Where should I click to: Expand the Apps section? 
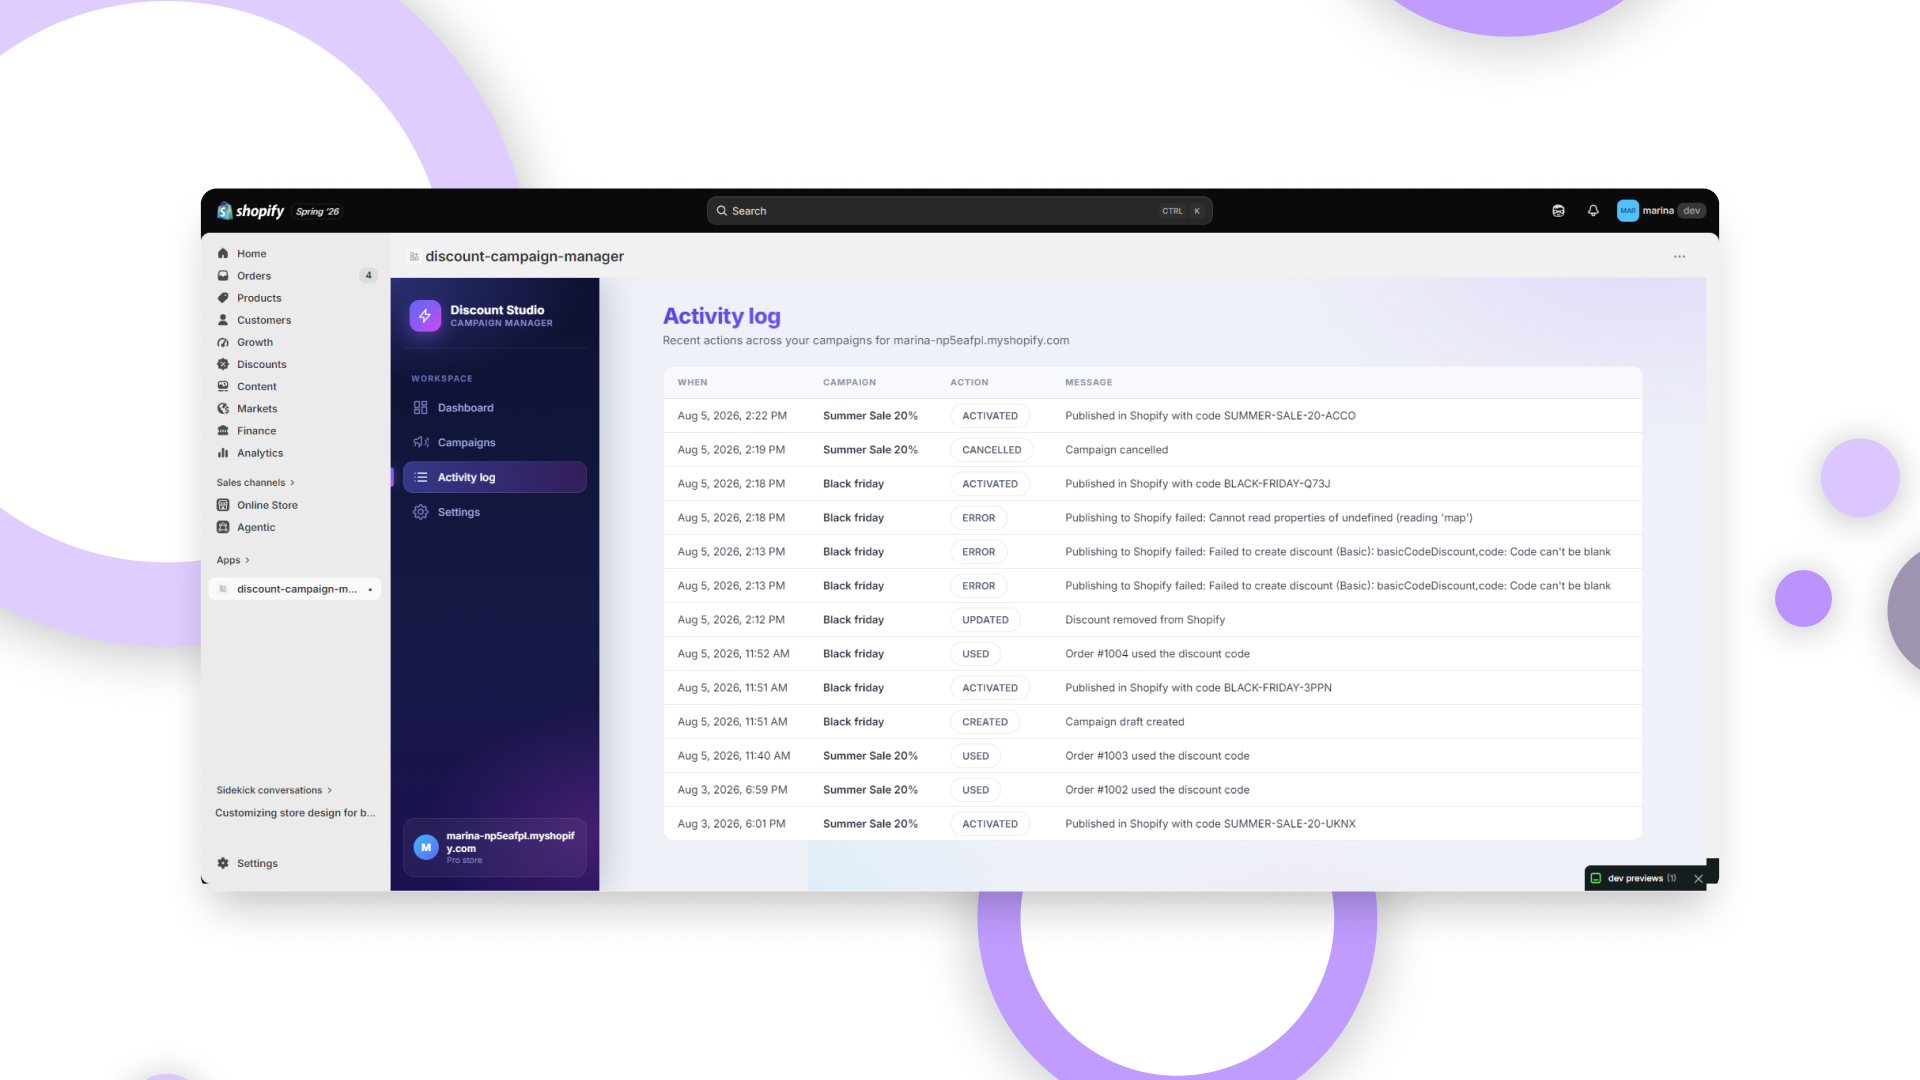pos(233,560)
